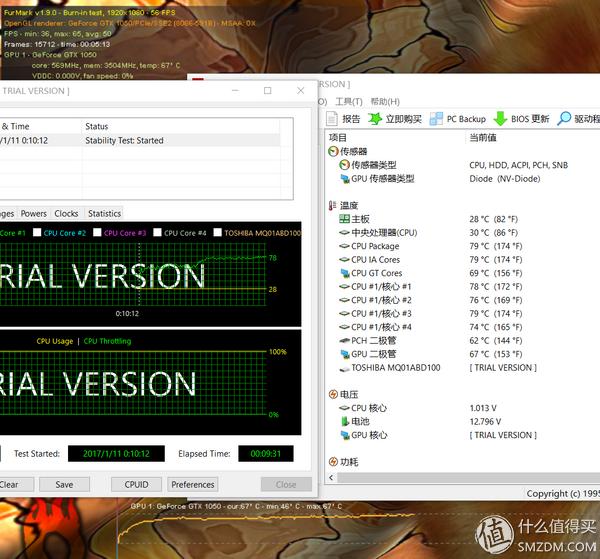The width and height of the screenshot is (600, 559).
Task: Click the CPU Throttling legend label
Action: point(107,341)
